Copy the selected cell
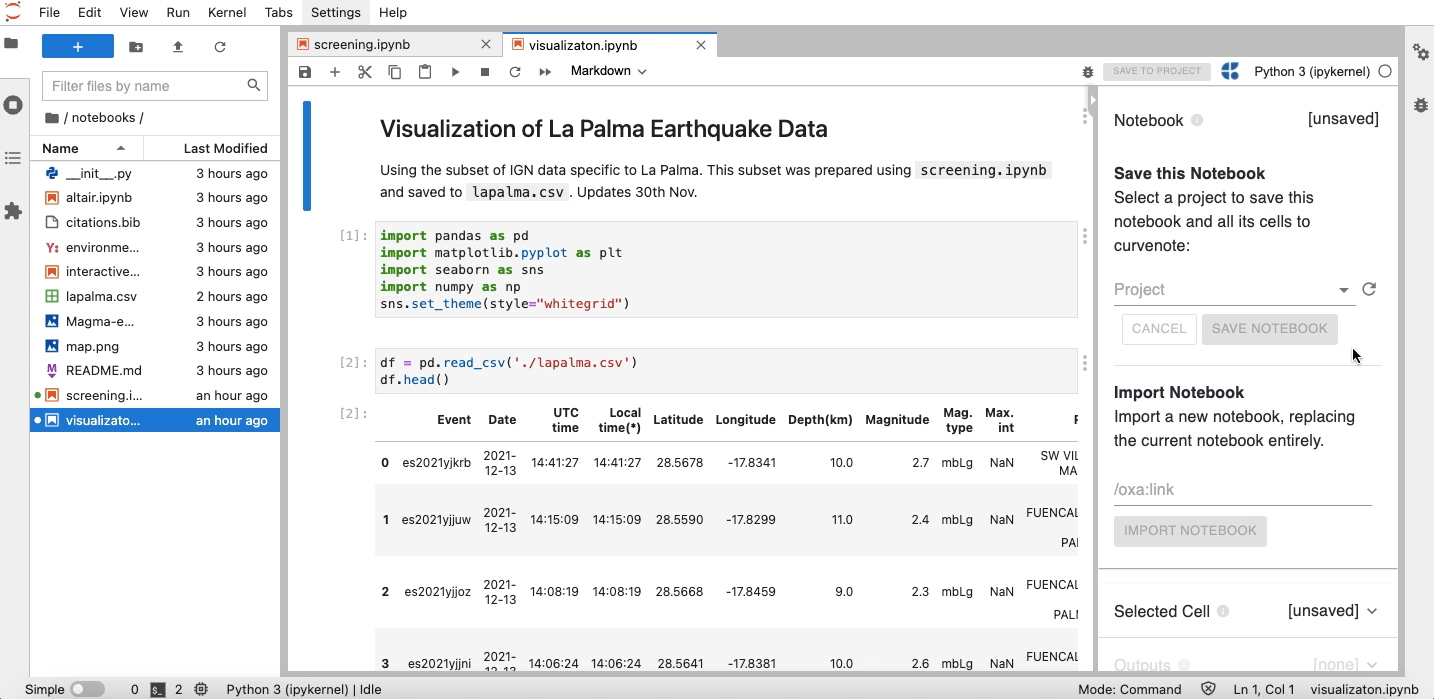 pyautogui.click(x=395, y=72)
